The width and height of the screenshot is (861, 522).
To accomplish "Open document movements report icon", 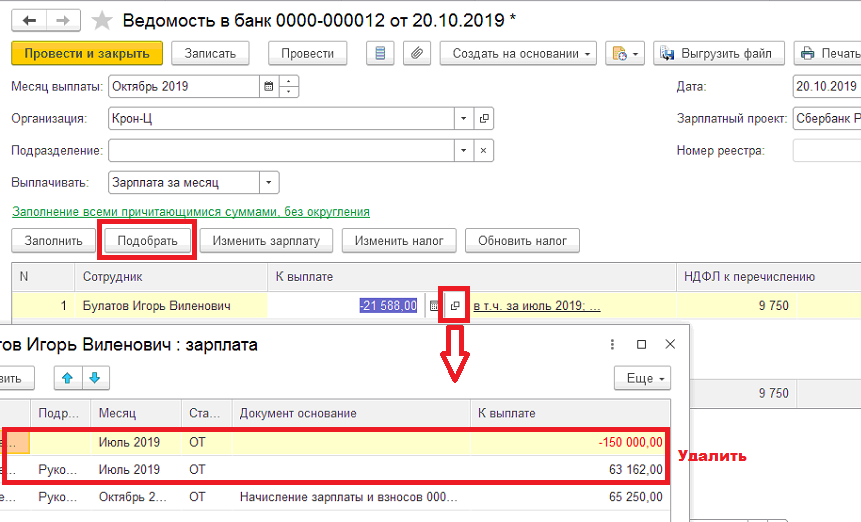I will pyautogui.click(x=380, y=53).
